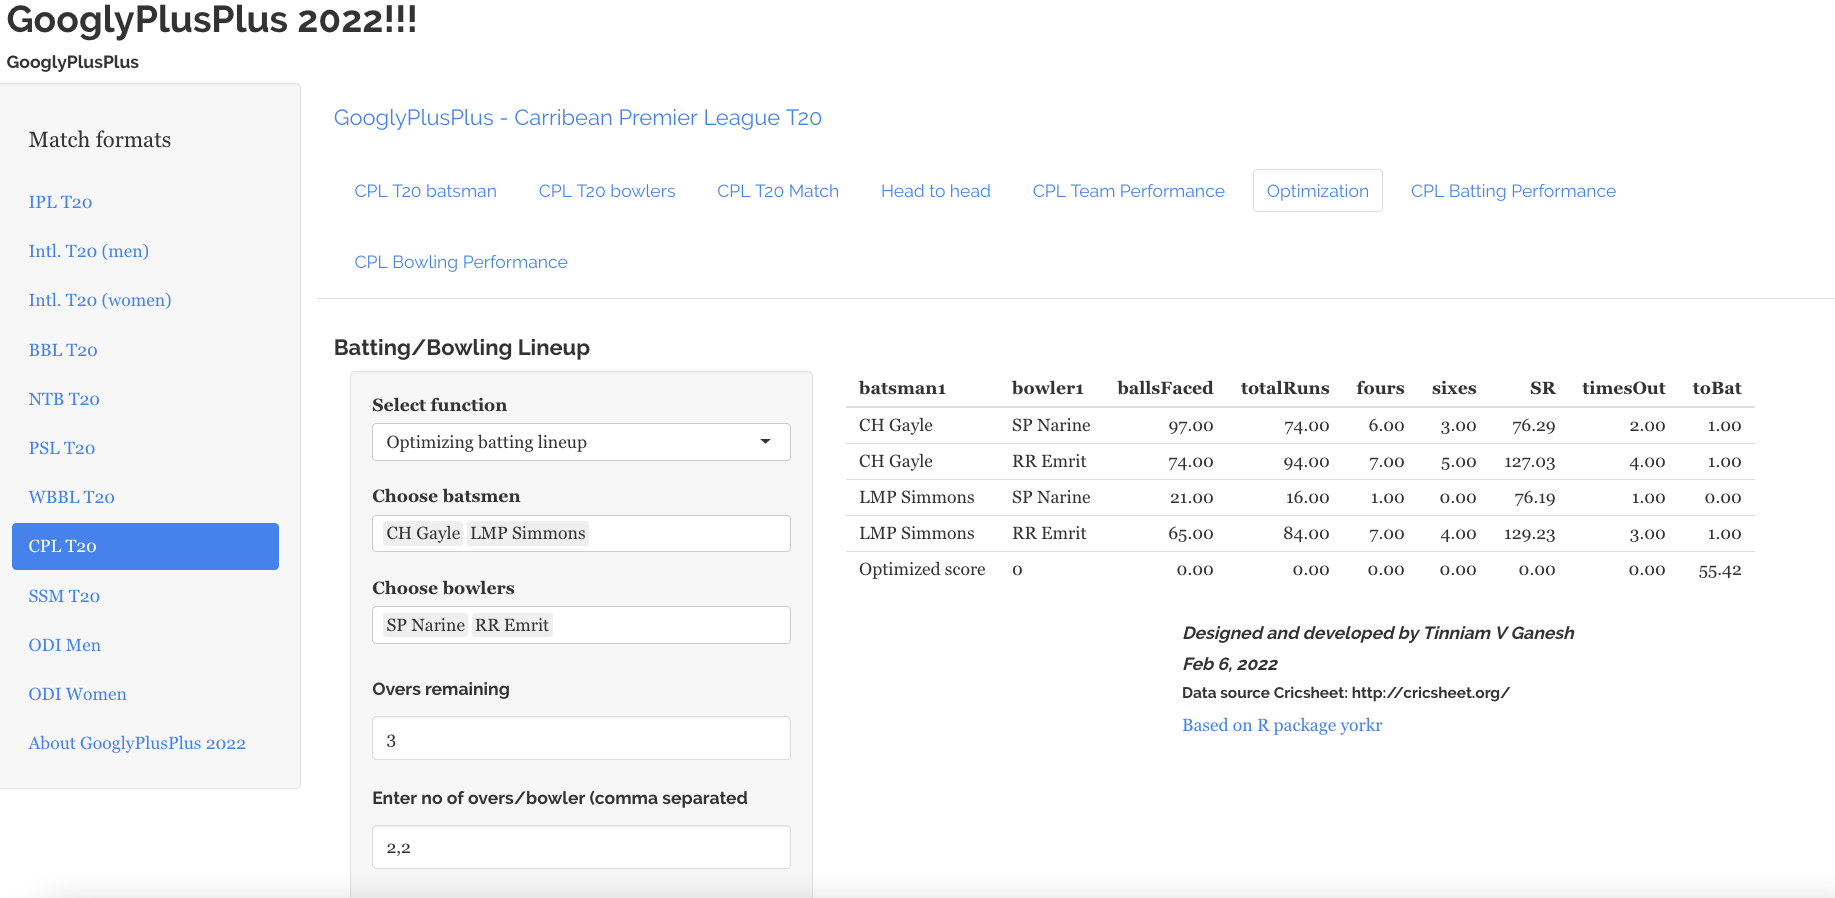Choose Intl. T20 (women) format
The image size is (1835, 898).
pos(100,300)
